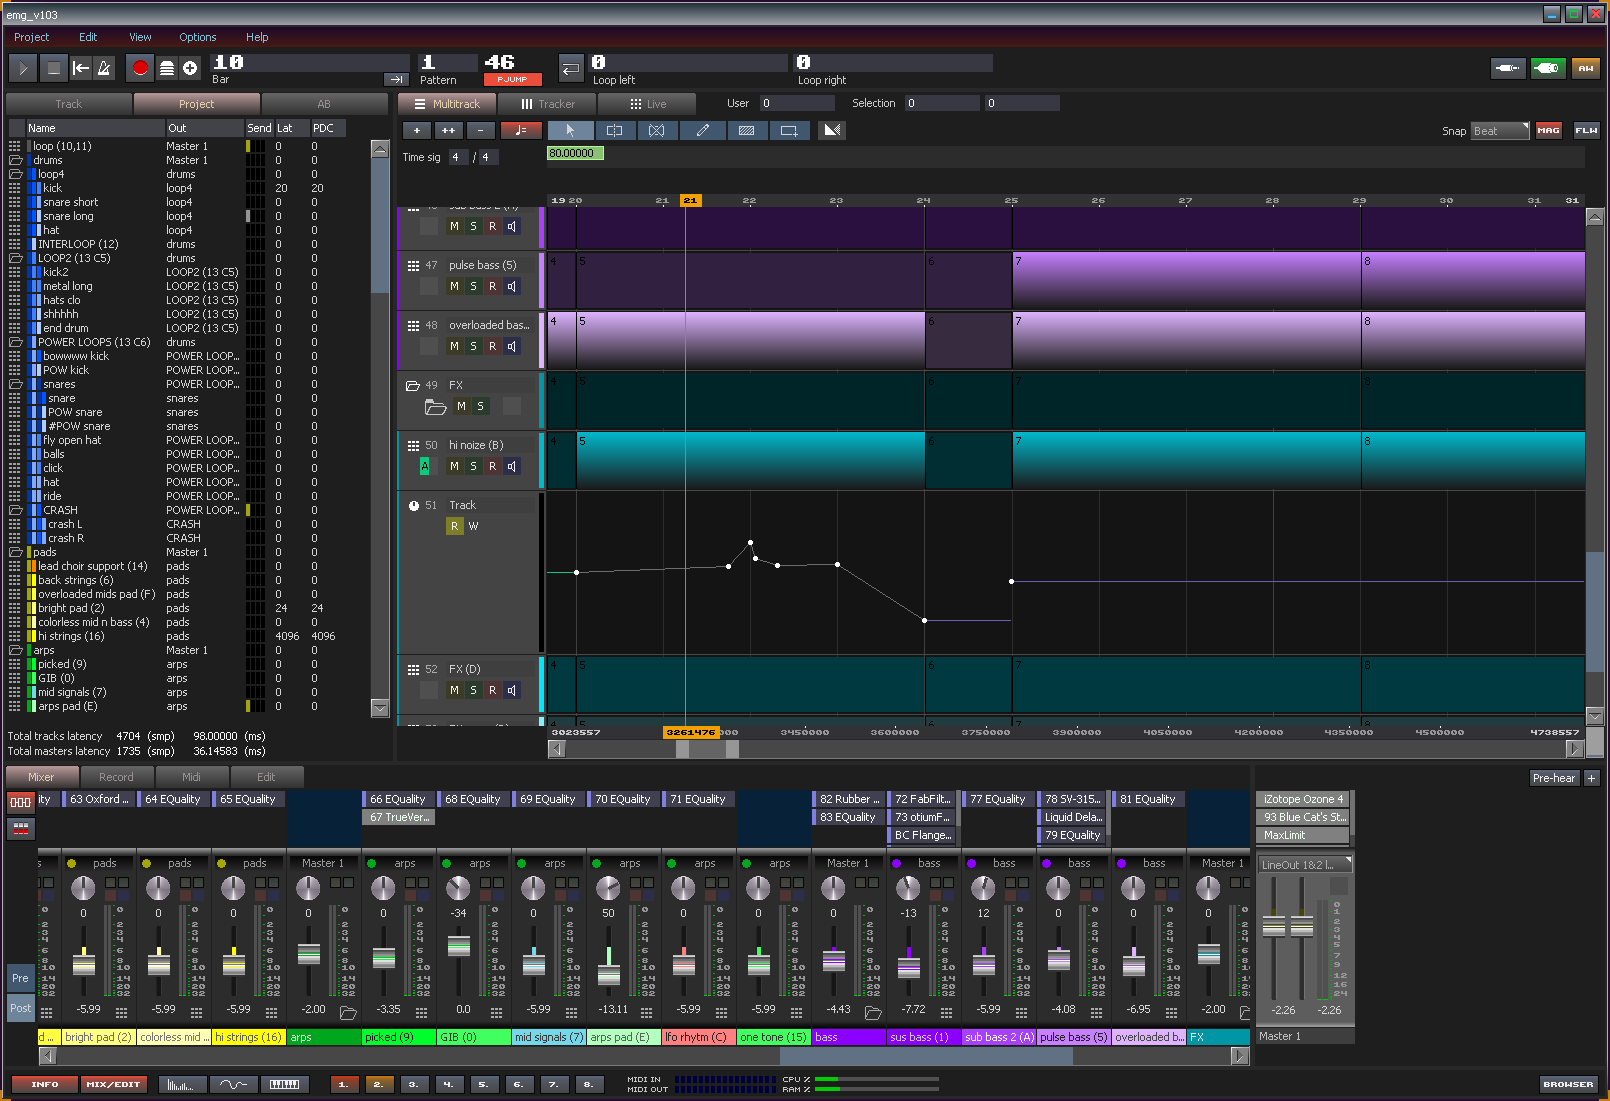The height and width of the screenshot is (1101, 1610).
Task: Open the waveform oscilloscope view icon
Action: click(233, 1084)
